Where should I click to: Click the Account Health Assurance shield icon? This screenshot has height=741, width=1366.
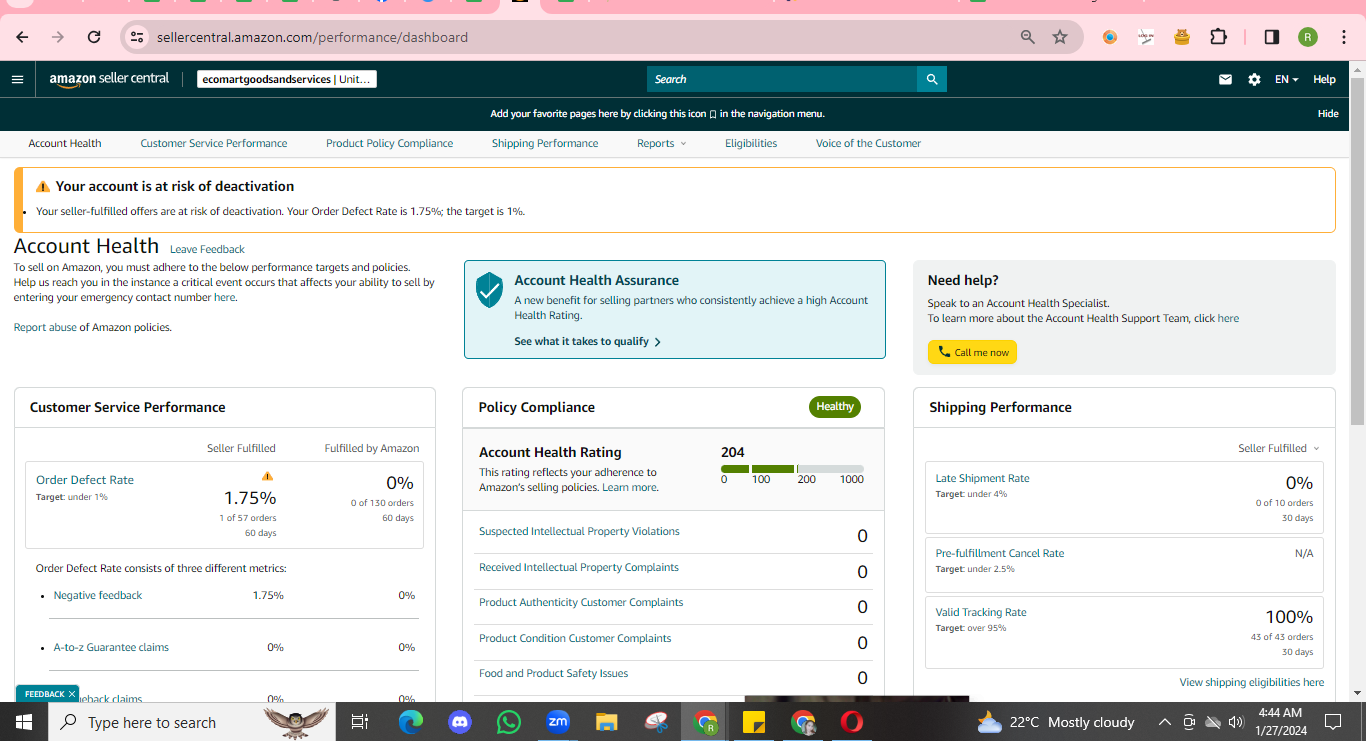pos(489,290)
